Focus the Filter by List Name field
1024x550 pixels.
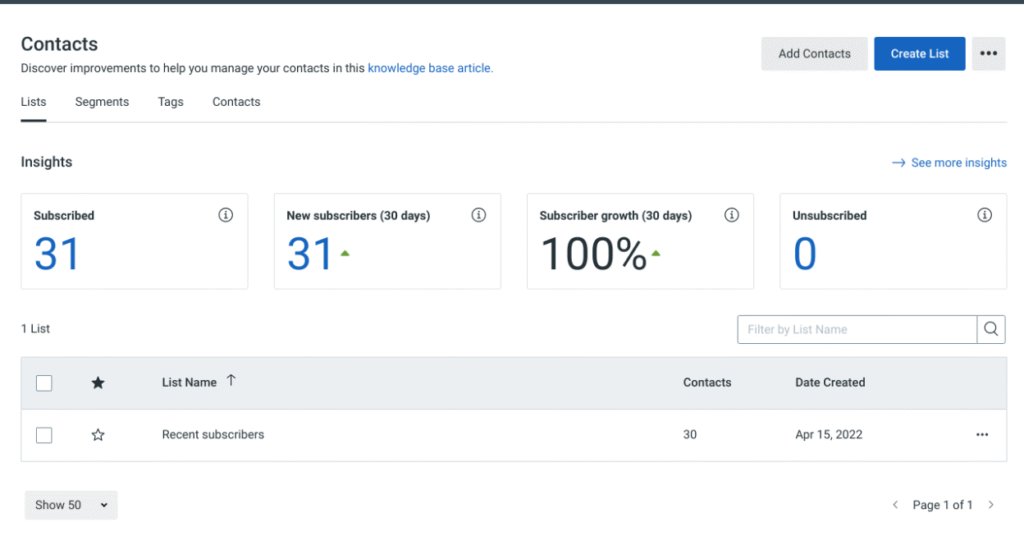[857, 329]
